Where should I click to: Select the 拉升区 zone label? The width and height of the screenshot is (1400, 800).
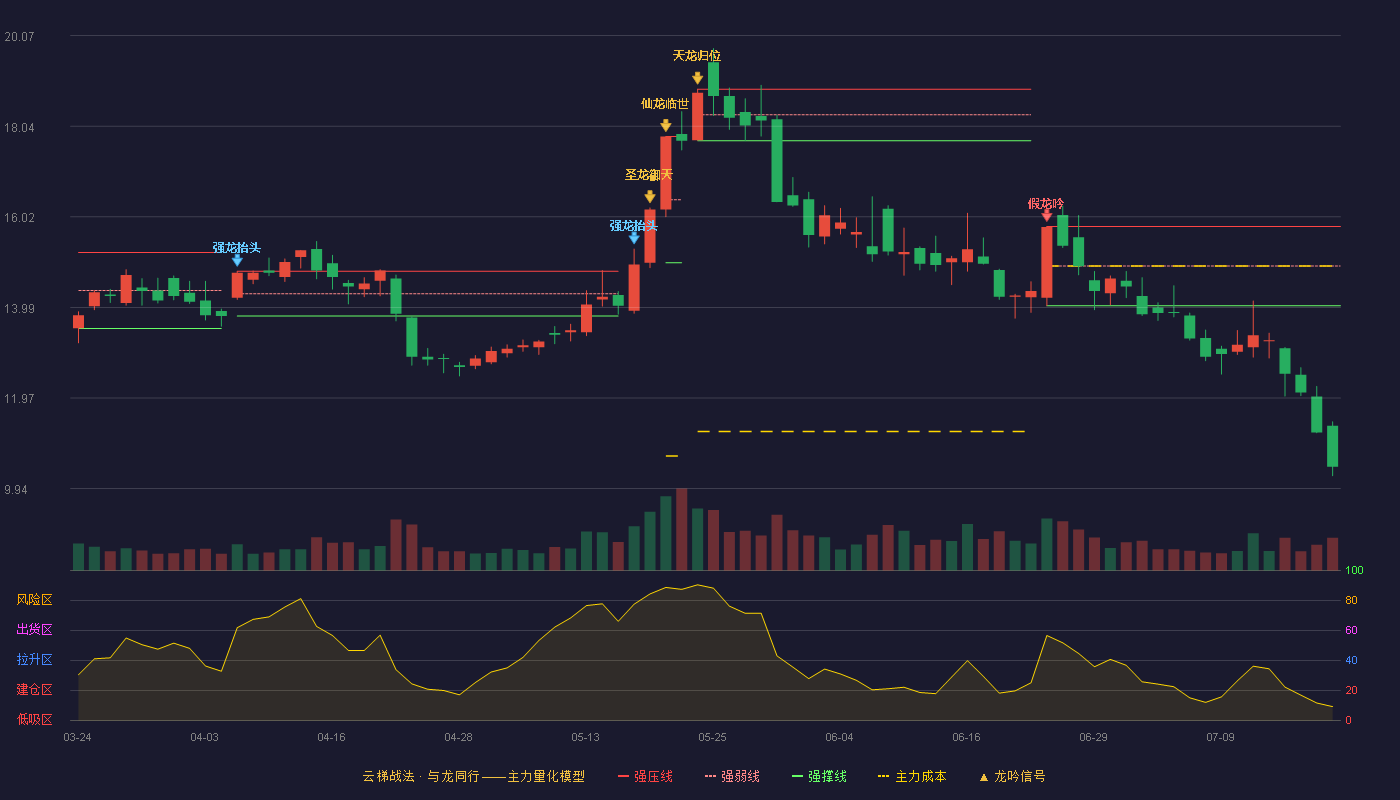pos(34,660)
